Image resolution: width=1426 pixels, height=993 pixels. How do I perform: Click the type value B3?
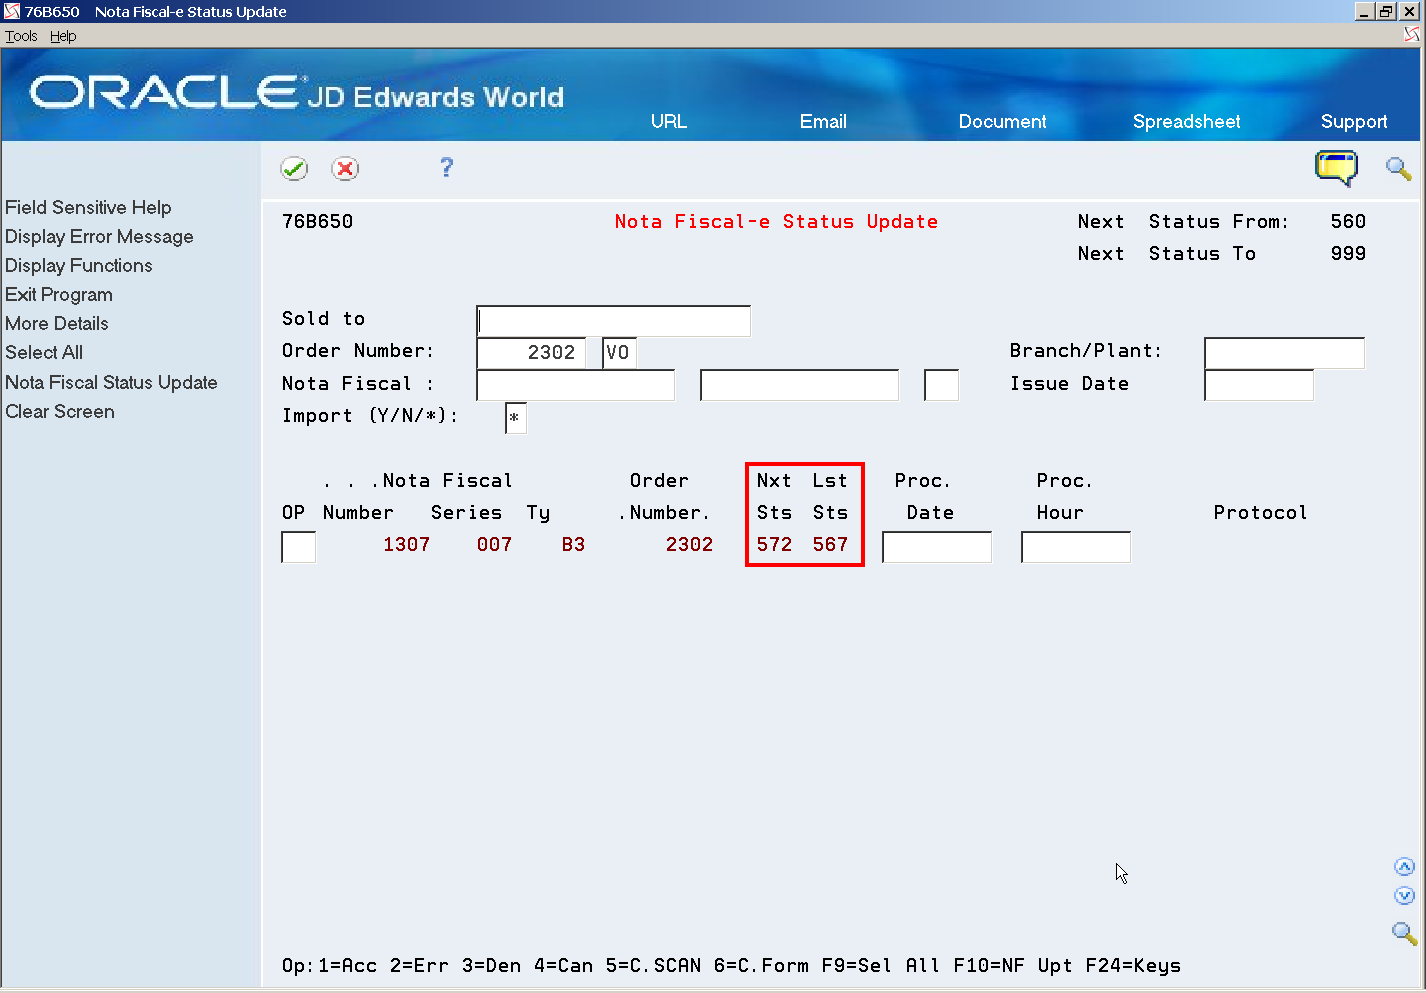pyautogui.click(x=573, y=545)
